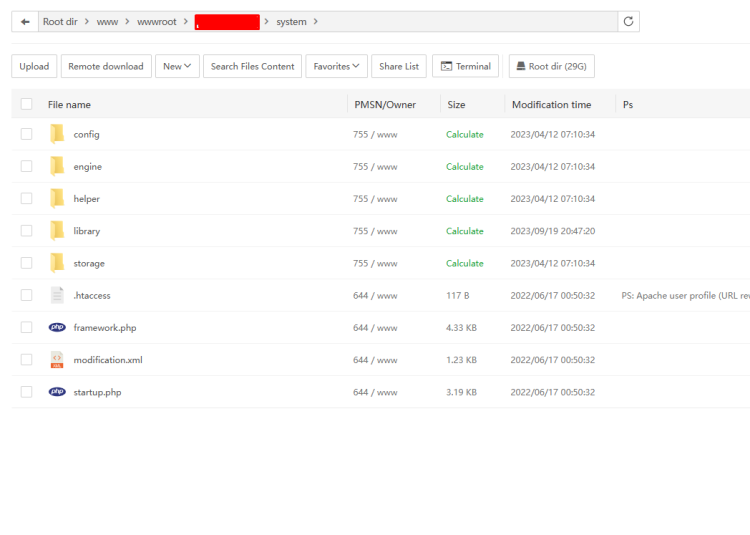The width and height of the screenshot is (750, 535).
Task: Select the checkbox beside modification.xml
Action: point(26,360)
